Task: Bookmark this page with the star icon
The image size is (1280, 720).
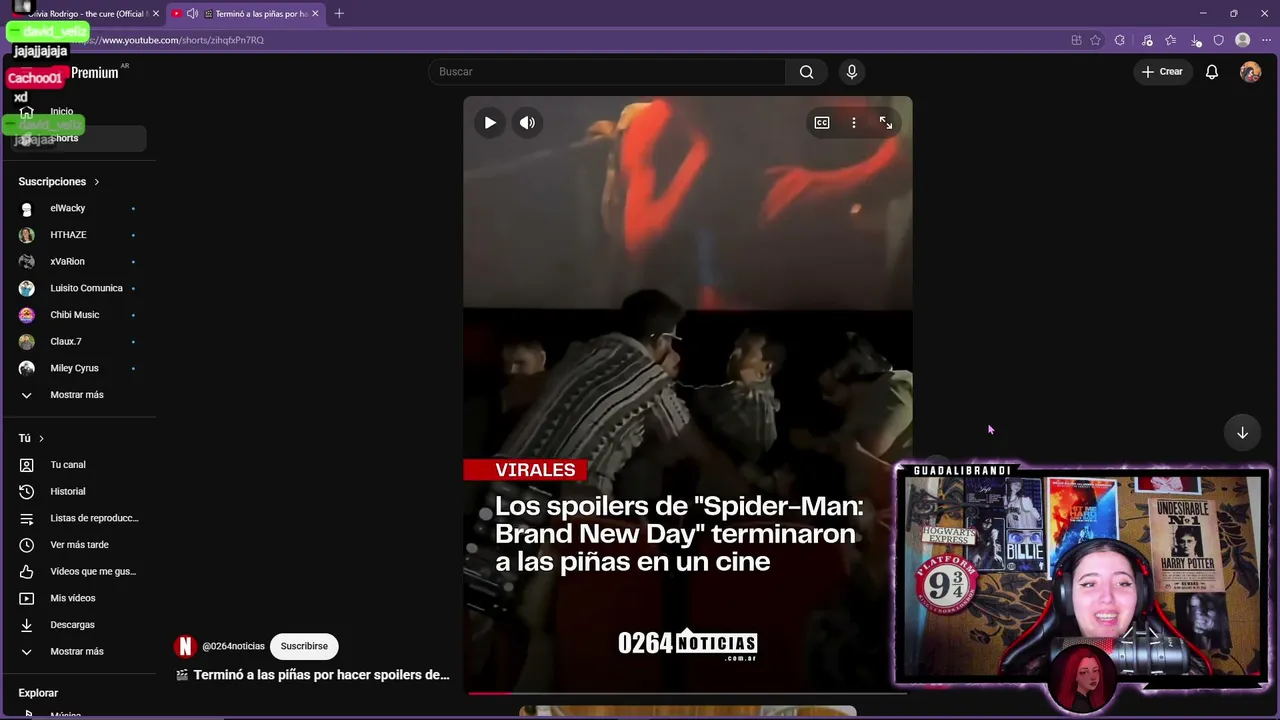Action: [x=1096, y=40]
